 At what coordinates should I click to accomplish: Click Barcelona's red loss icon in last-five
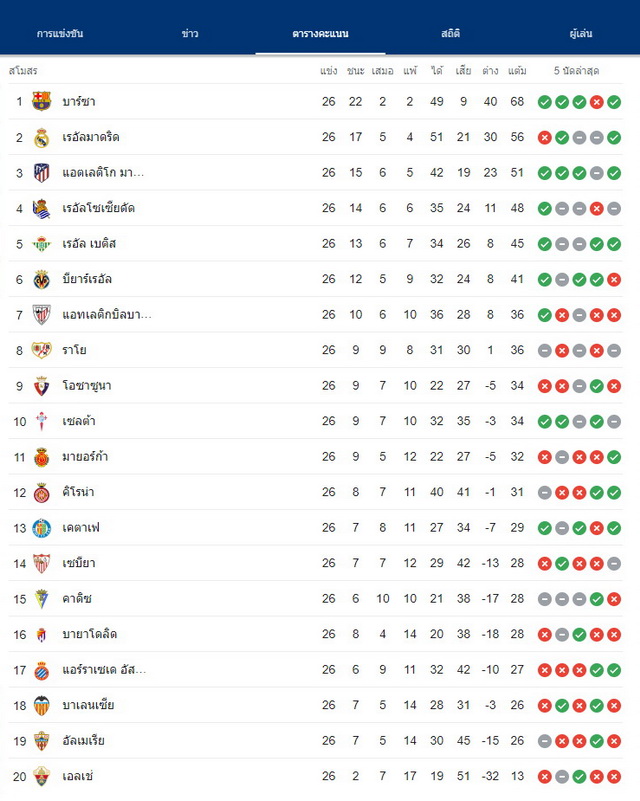(x=597, y=102)
